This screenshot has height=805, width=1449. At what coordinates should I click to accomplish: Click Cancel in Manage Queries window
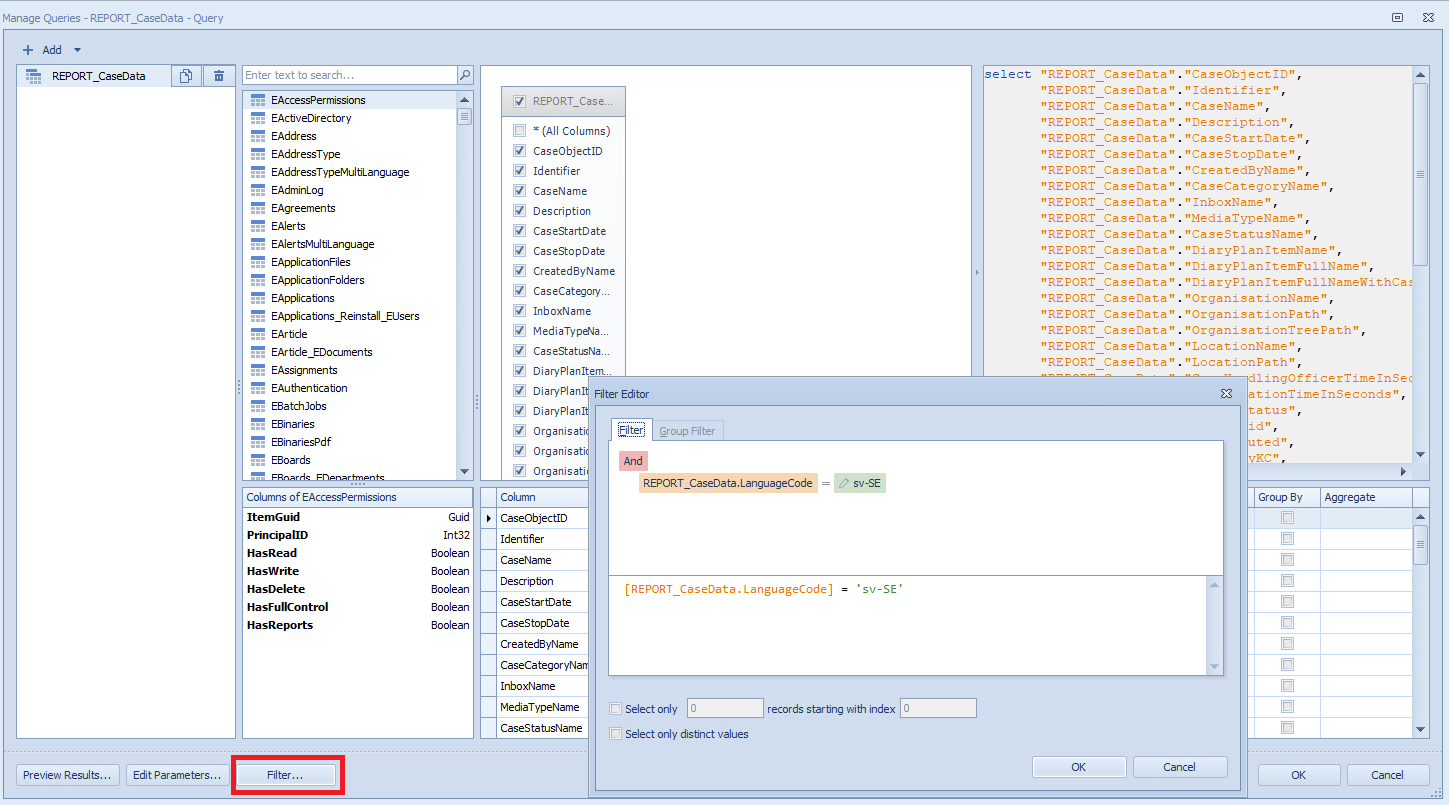(x=1387, y=775)
